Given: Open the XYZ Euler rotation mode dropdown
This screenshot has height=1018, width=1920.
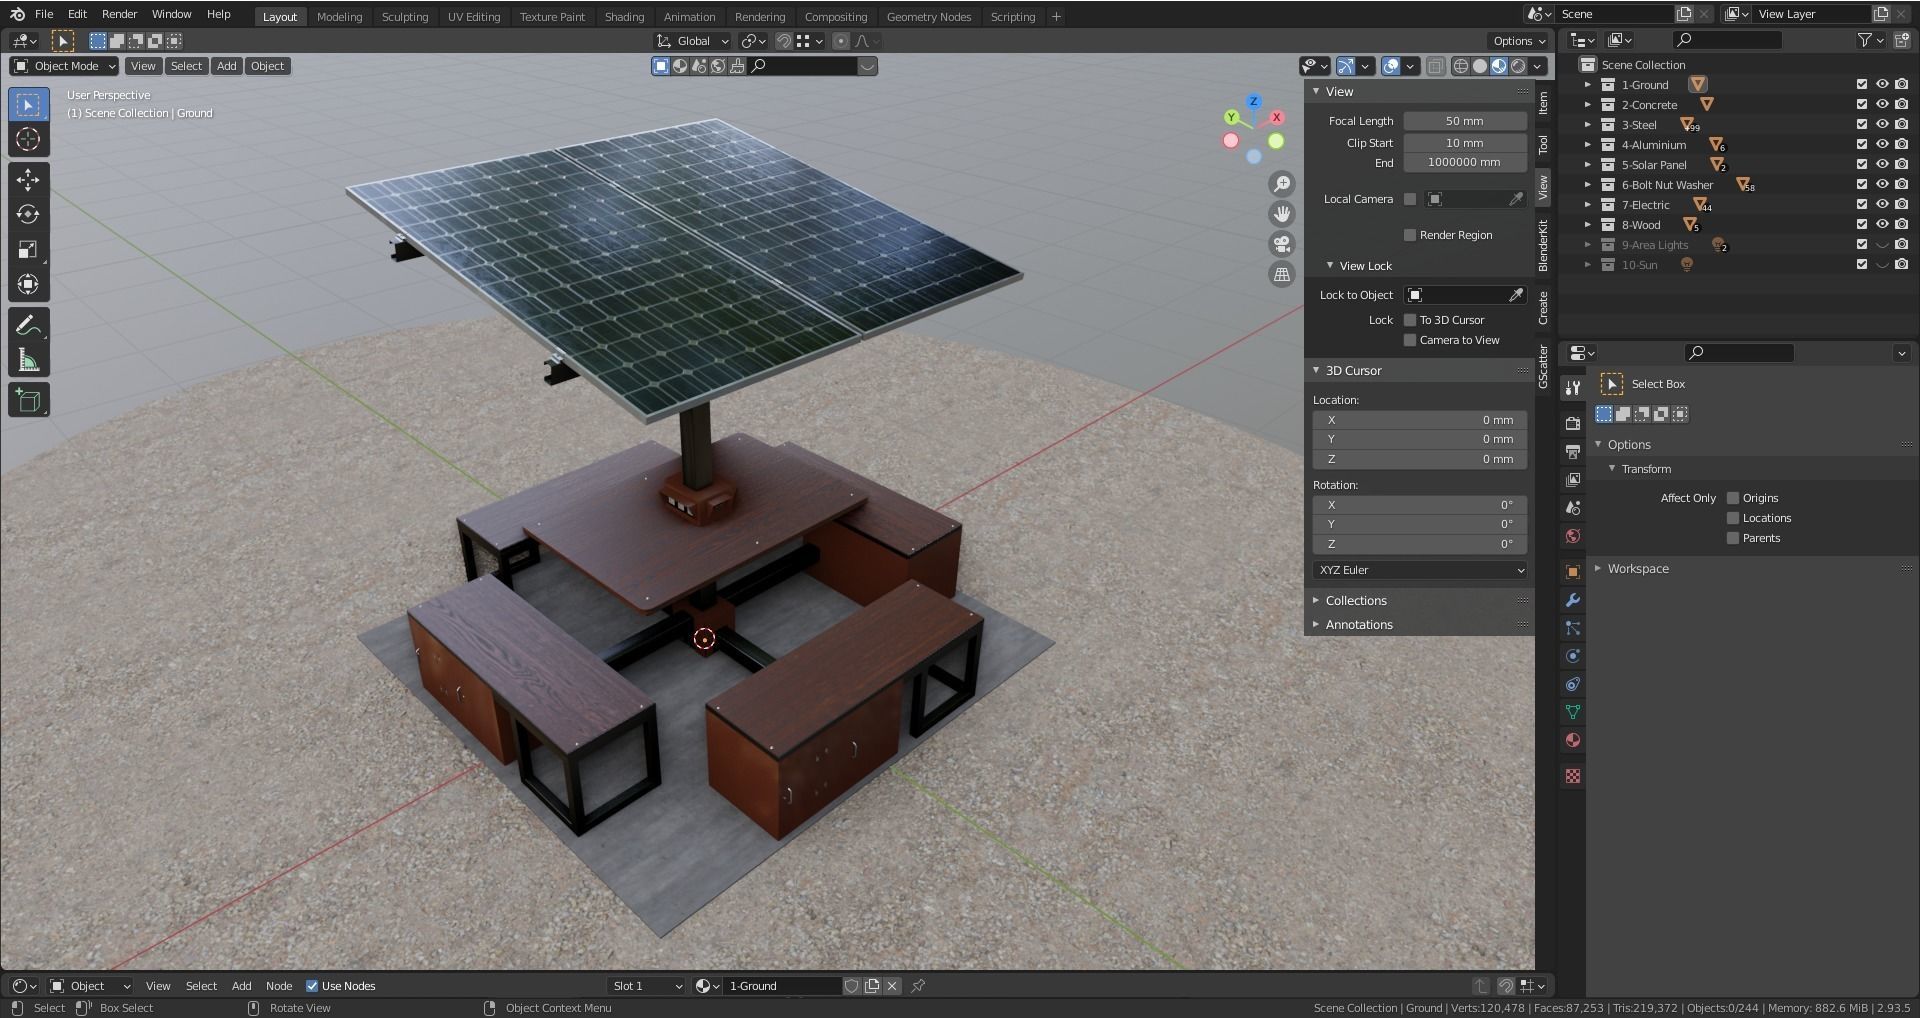Looking at the screenshot, I should (1420, 570).
